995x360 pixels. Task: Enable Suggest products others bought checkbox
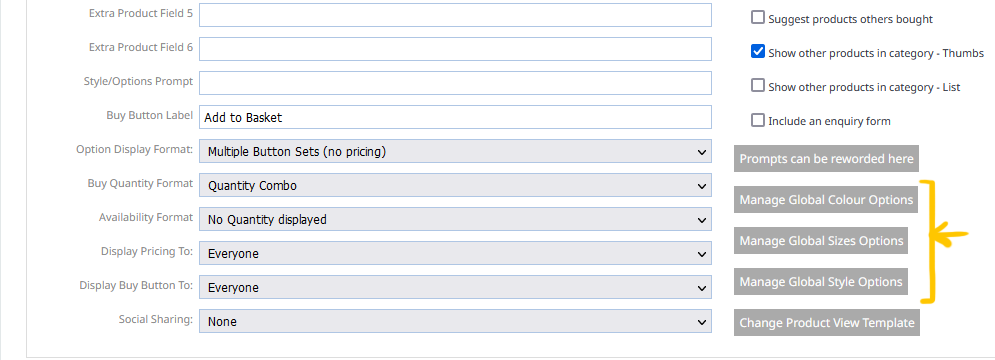758,18
